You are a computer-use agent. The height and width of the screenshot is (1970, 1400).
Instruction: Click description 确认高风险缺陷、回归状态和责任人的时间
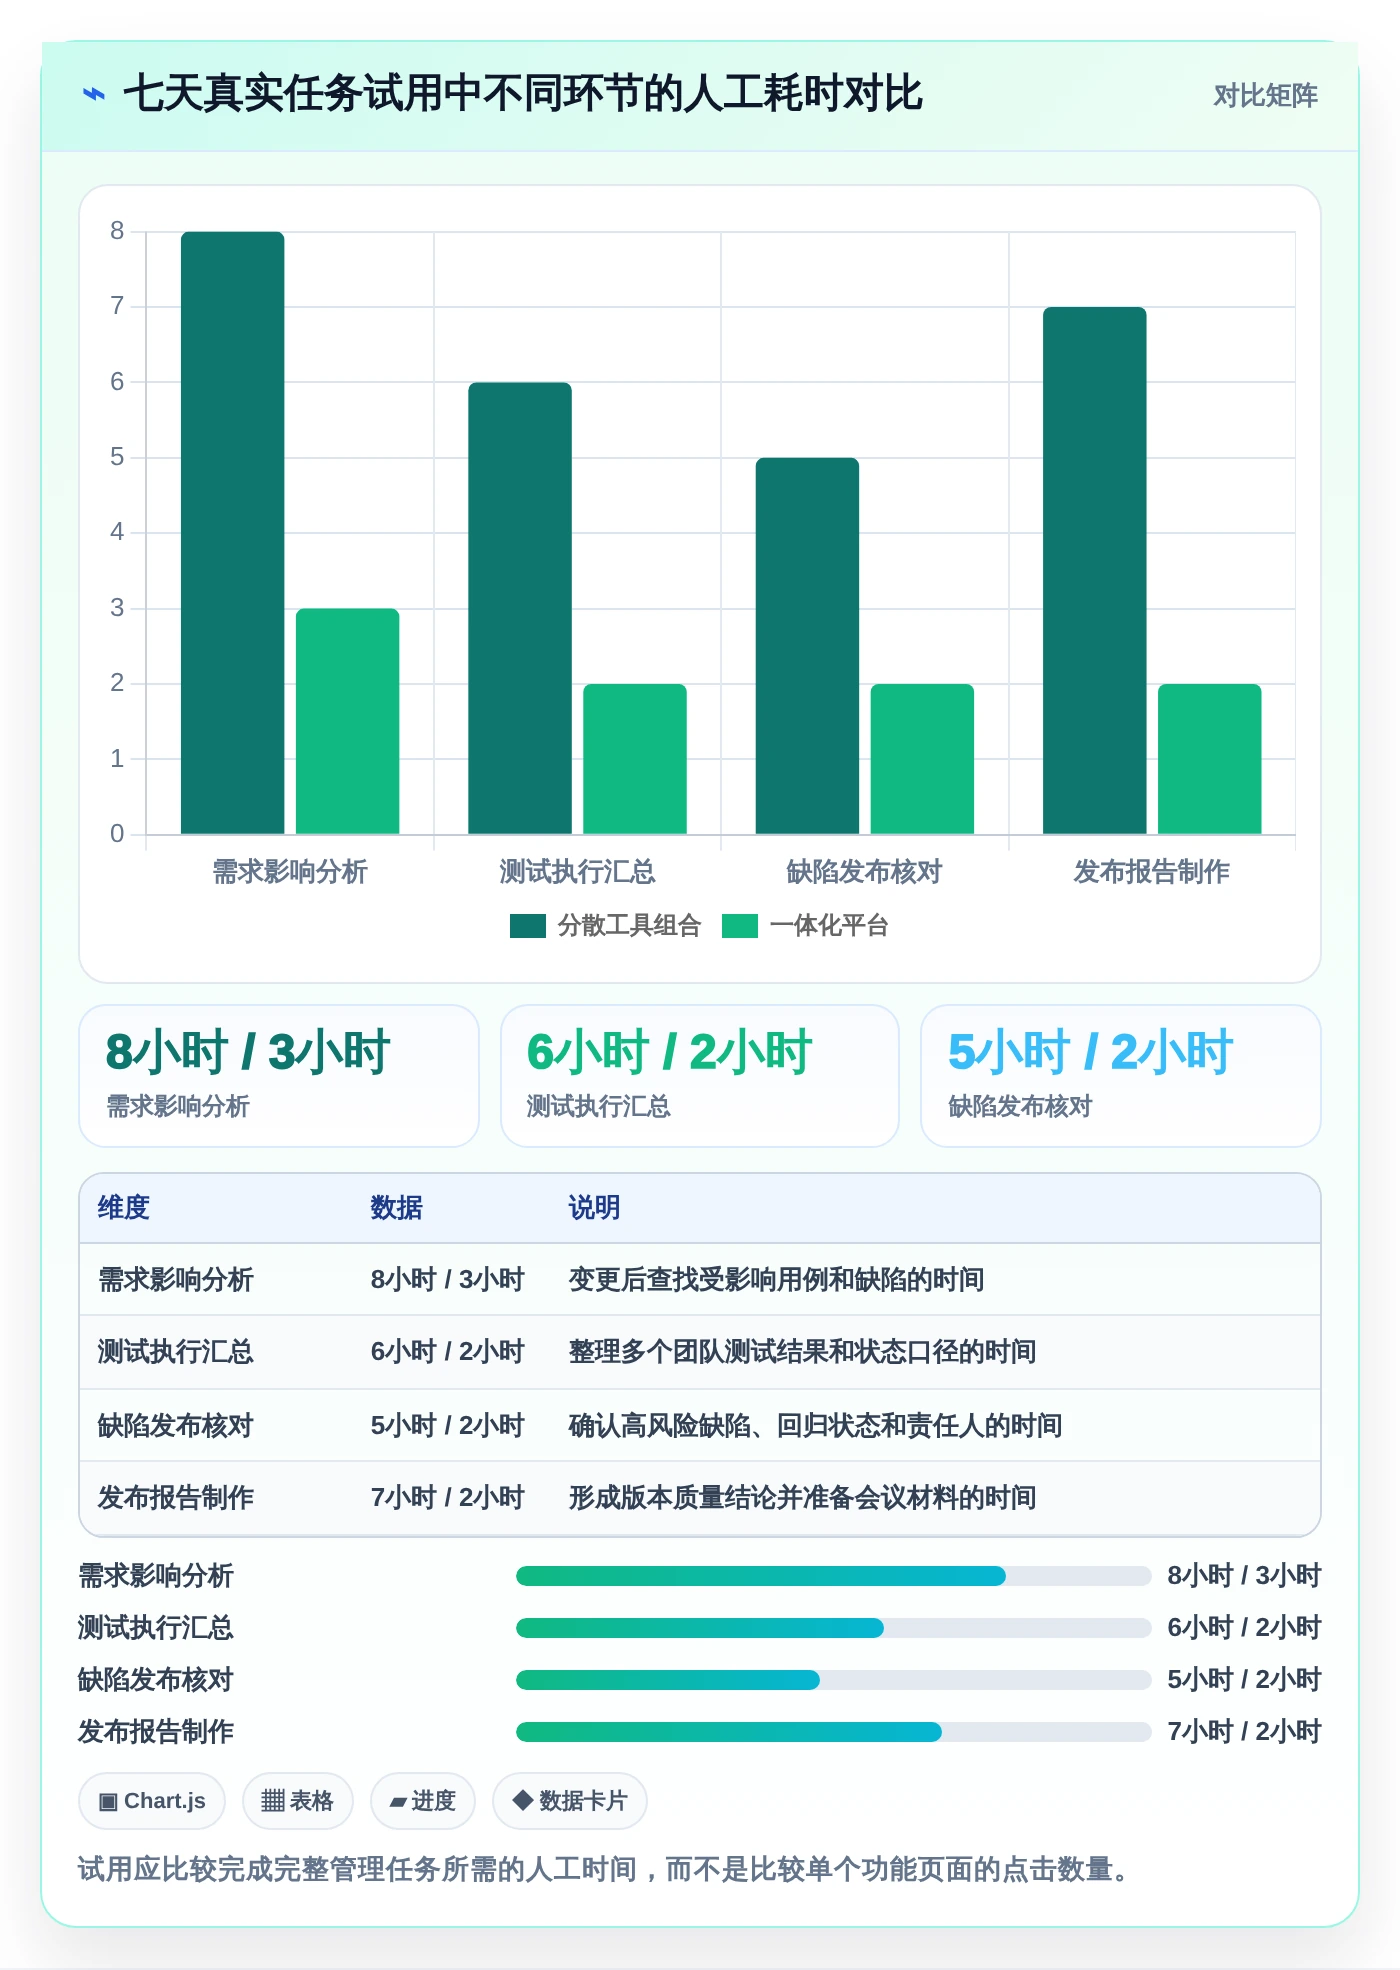(816, 1426)
